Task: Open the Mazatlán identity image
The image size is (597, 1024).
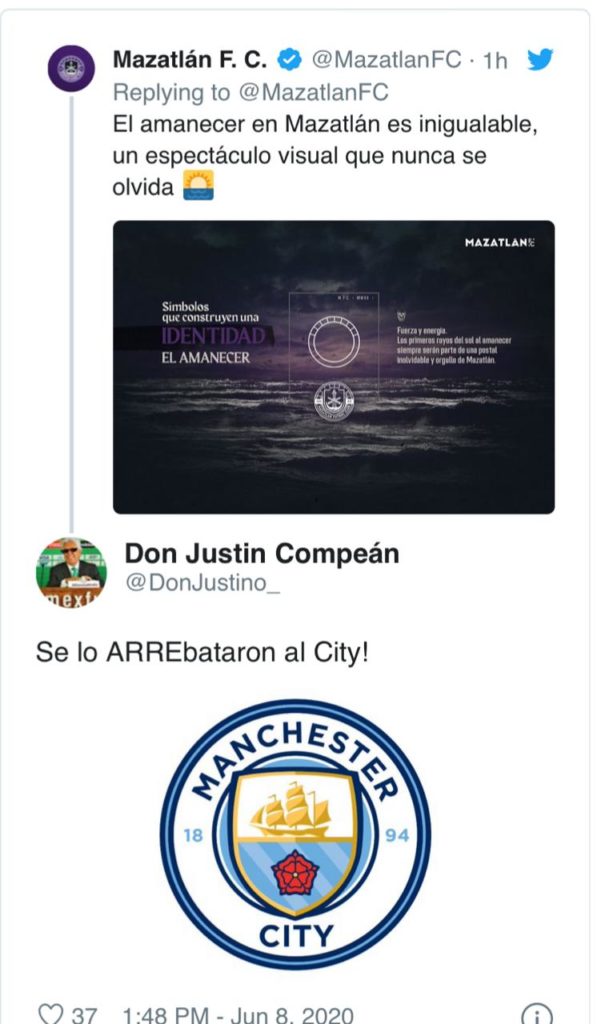Action: (x=334, y=367)
